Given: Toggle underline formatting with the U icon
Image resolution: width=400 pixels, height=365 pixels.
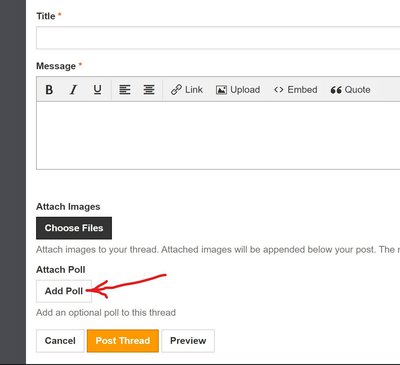Looking at the screenshot, I should coord(97,90).
